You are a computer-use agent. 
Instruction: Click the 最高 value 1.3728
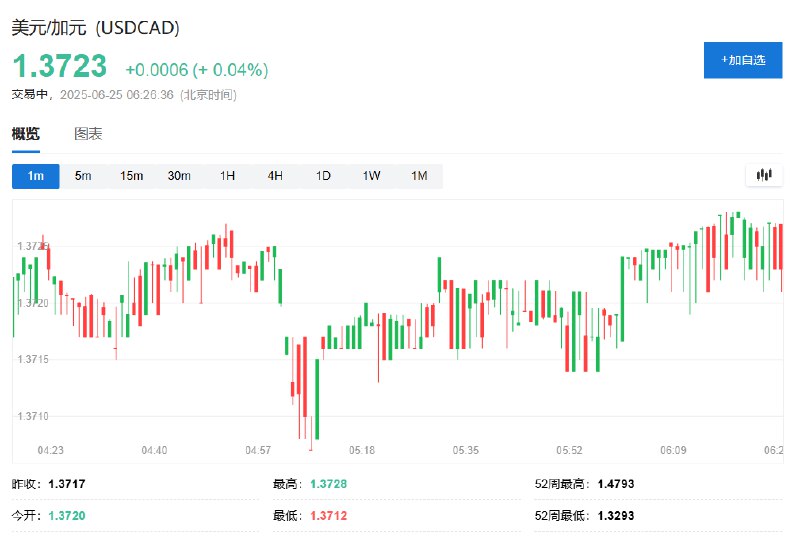pyautogui.click(x=329, y=484)
